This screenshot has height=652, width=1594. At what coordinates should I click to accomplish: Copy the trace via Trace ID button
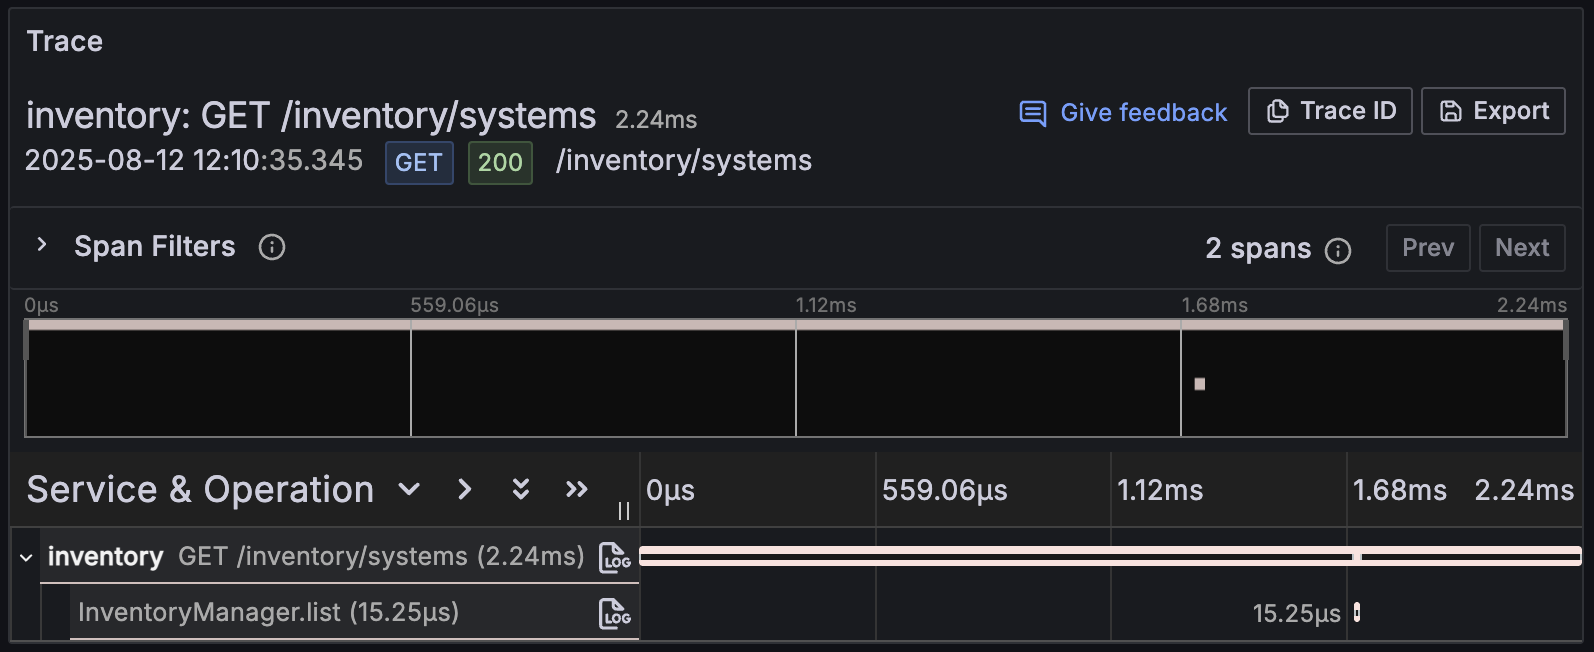point(1330,111)
